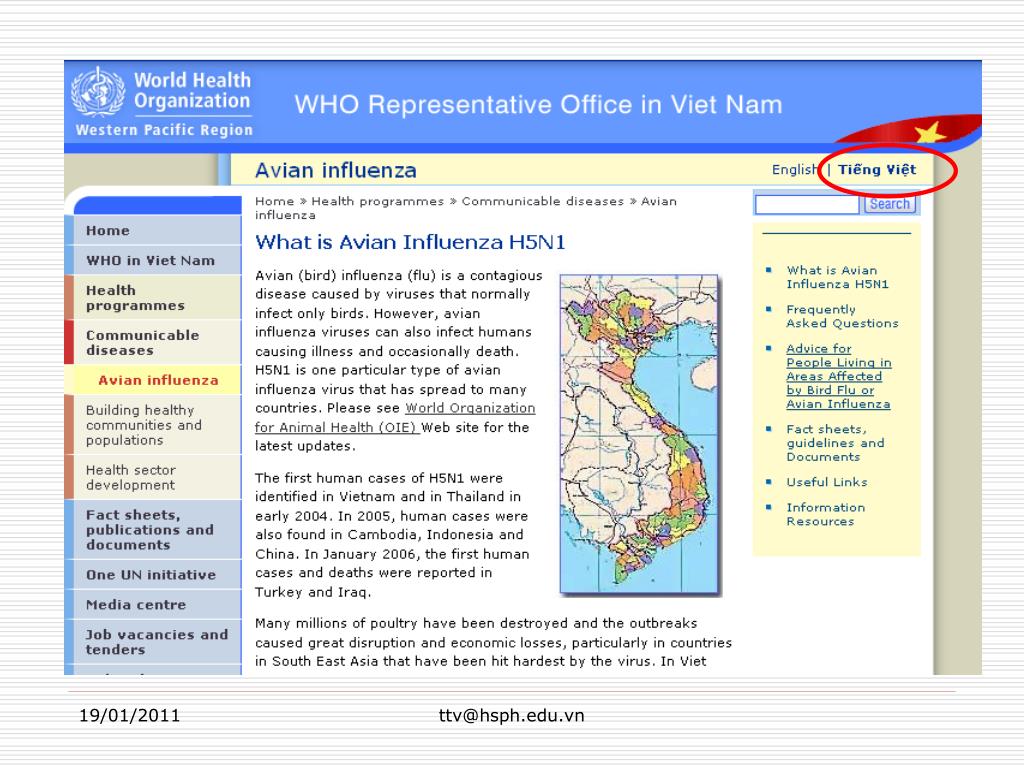1024x768 pixels.
Task: Click the Search button
Action: pos(889,204)
